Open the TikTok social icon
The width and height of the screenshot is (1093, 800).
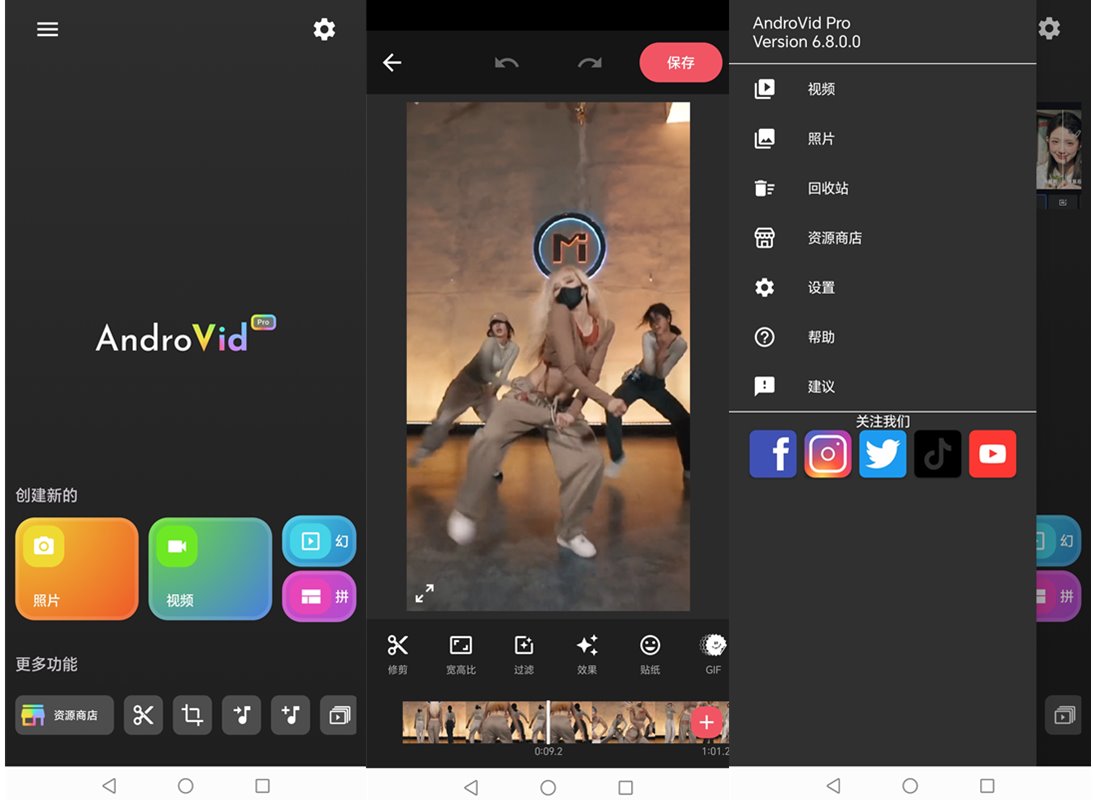pyautogui.click(x=937, y=454)
